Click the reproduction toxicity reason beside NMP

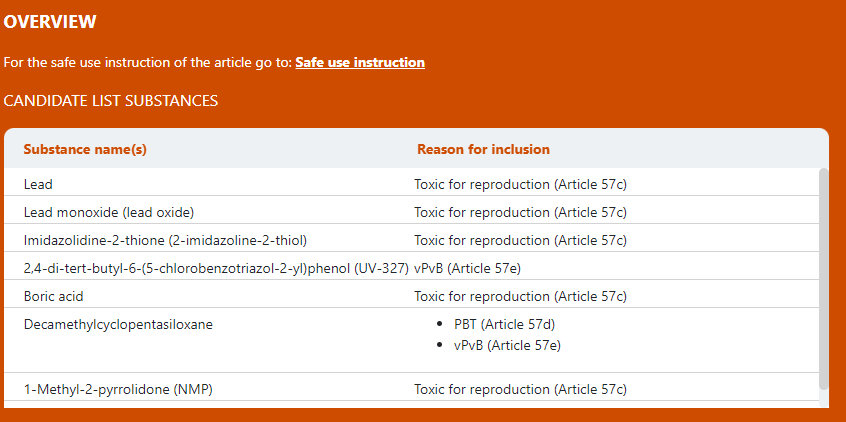pos(520,389)
